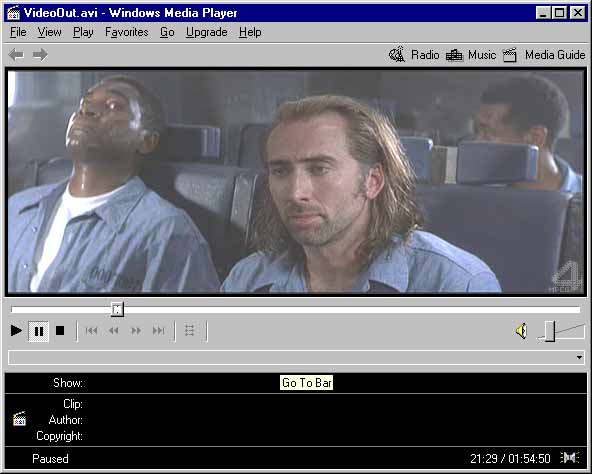This screenshot has height=474, width=592.
Task: Click the back navigation arrow
Action: [16, 55]
